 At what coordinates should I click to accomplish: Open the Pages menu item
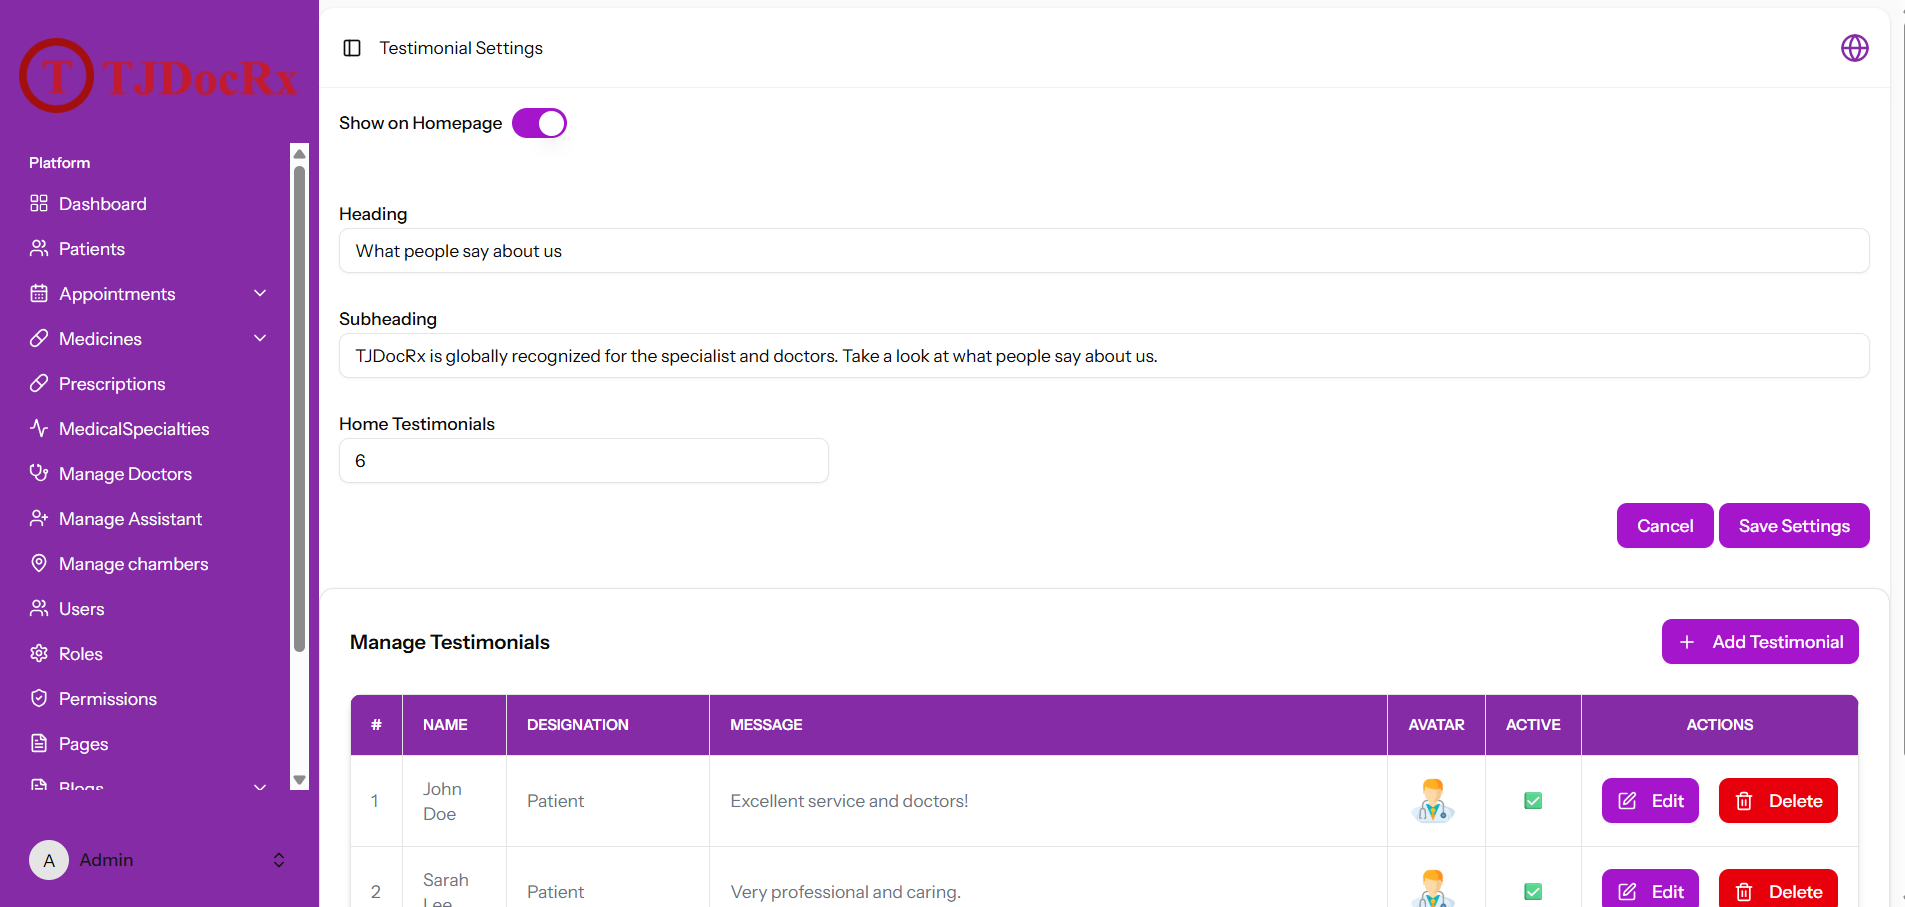tap(149, 744)
